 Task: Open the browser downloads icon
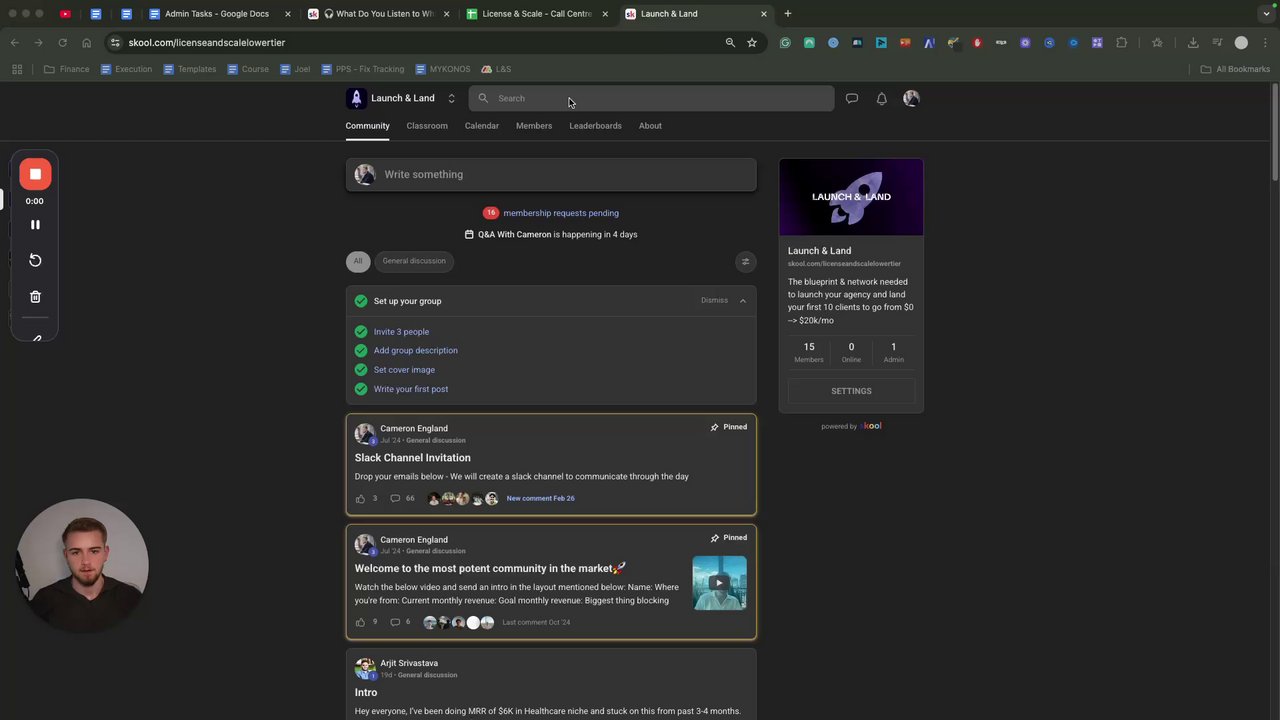(x=1193, y=43)
